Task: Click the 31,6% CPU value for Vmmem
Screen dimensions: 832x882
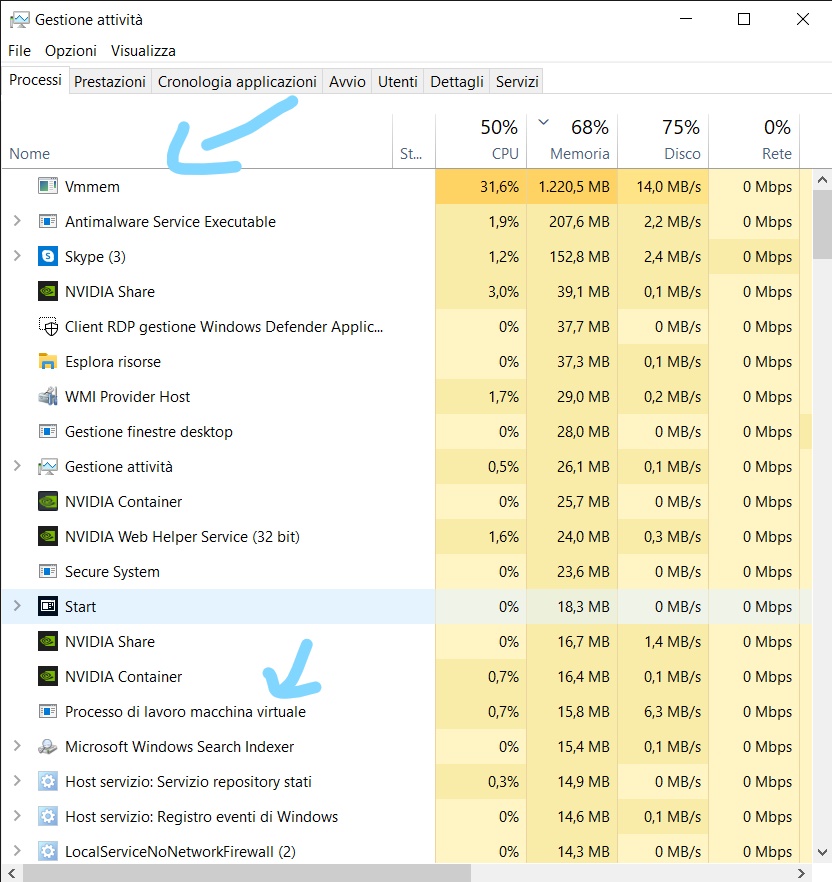Action: pos(499,186)
